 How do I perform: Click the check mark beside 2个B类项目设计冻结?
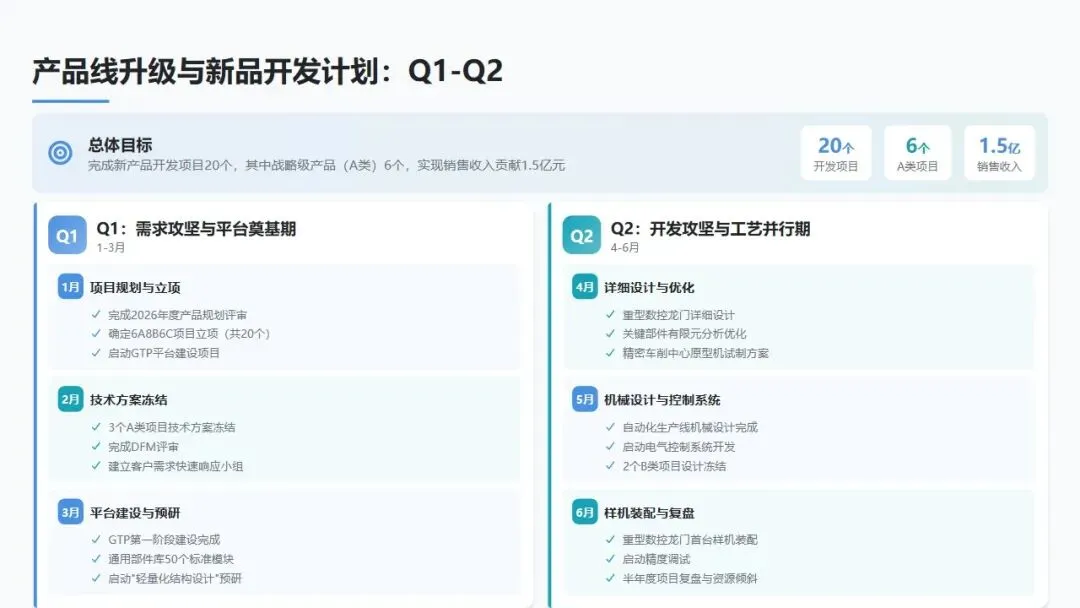[x=610, y=465]
